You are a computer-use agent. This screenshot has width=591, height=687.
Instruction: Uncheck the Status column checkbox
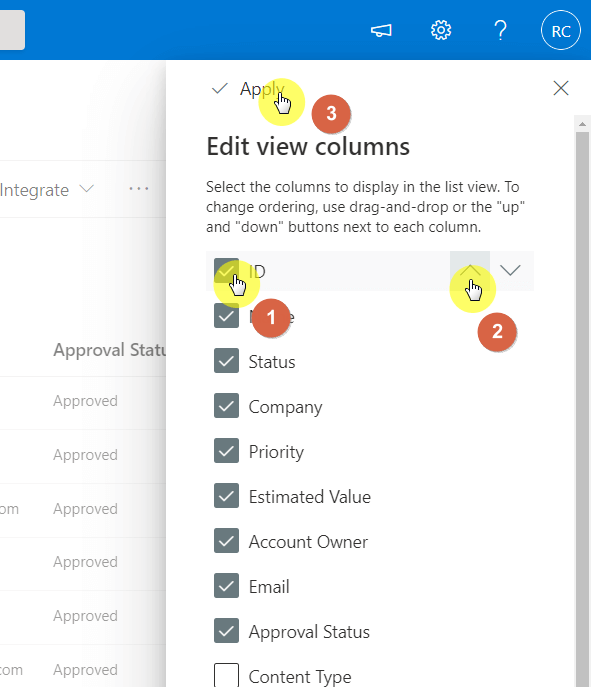pos(226,361)
